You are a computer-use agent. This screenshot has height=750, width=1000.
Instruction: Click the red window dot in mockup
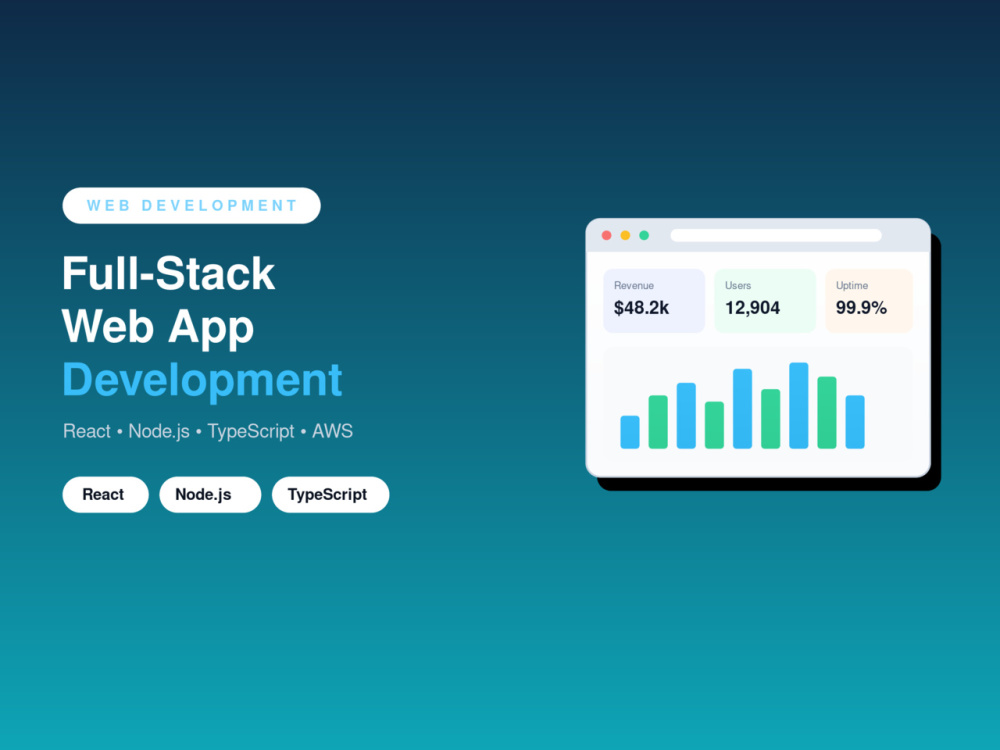coord(607,235)
